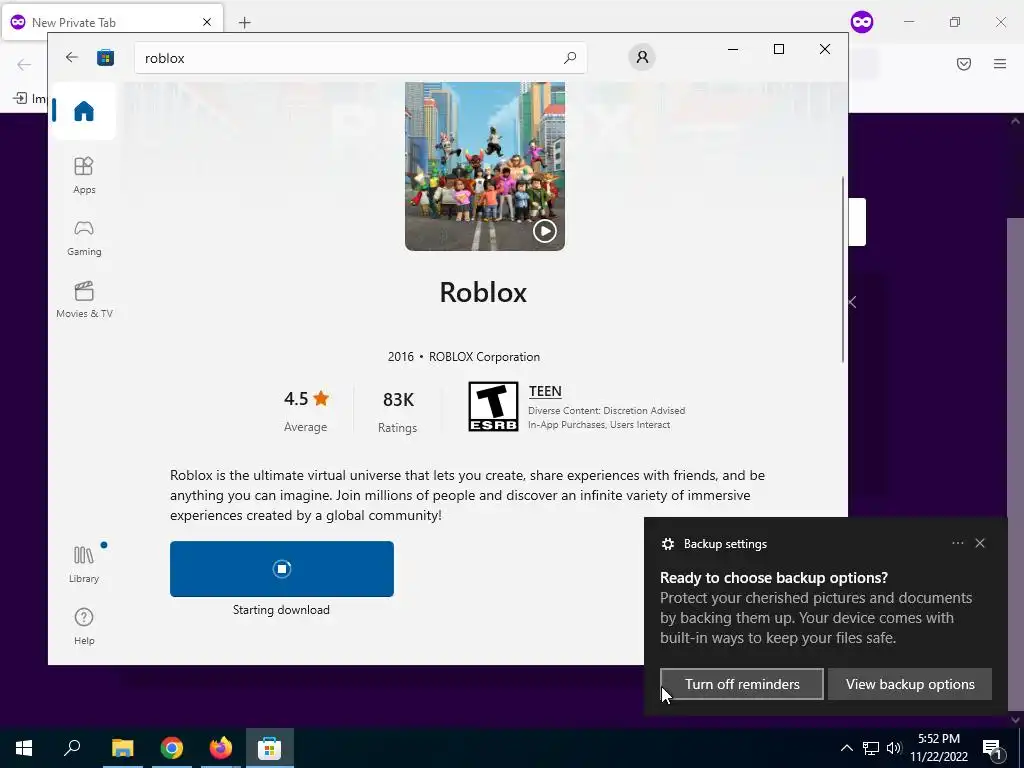Click the Backup settings gear icon
Viewport: 1024px width, 768px height.
(x=667, y=544)
